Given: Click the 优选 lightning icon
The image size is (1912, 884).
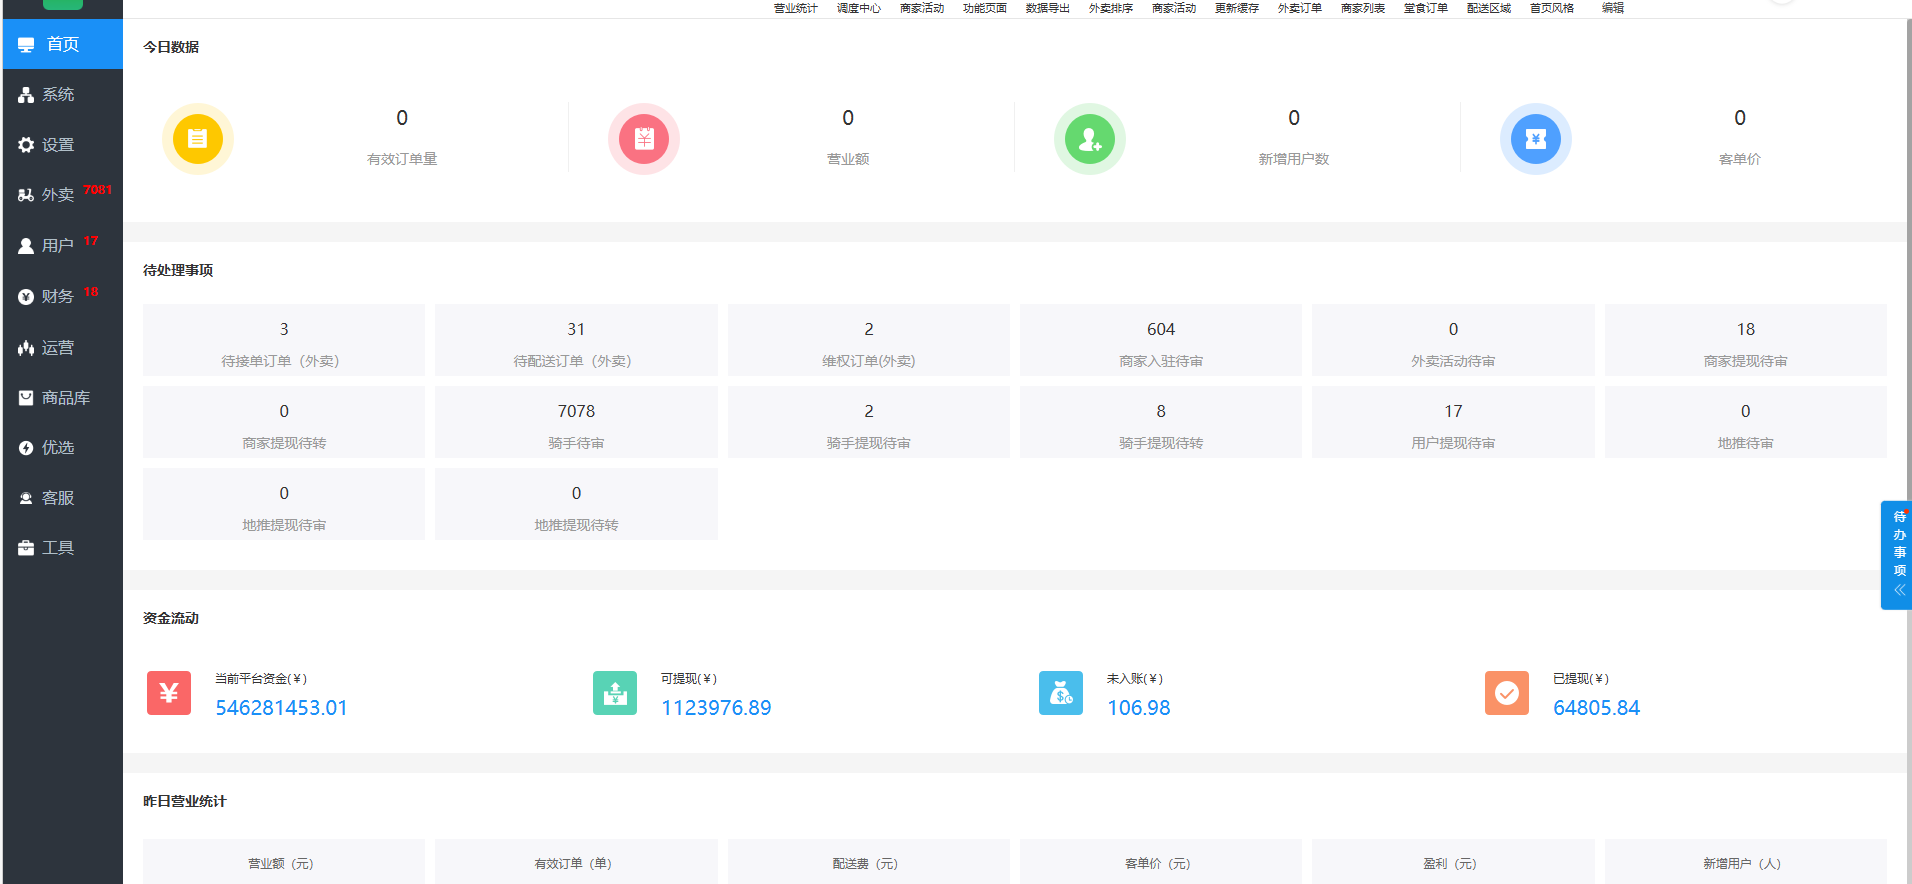Looking at the screenshot, I should click(x=26, y=448).
